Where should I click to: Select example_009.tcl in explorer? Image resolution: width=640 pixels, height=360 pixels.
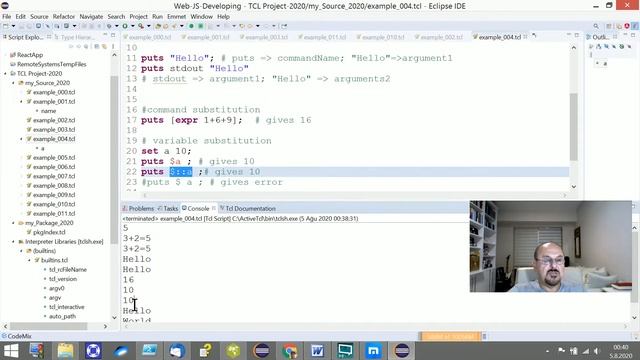[x=53, y=195]
